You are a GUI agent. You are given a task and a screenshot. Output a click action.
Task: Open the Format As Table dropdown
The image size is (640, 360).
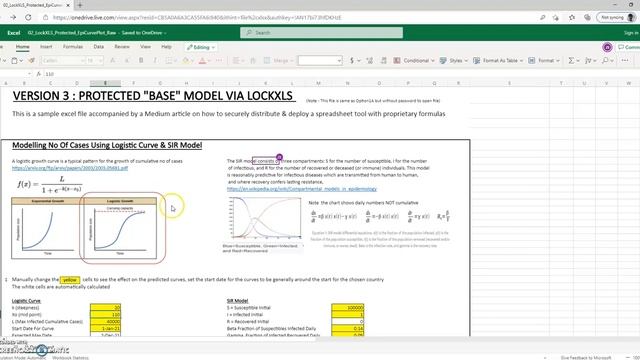pyautogui.click(x=499, y=60)
